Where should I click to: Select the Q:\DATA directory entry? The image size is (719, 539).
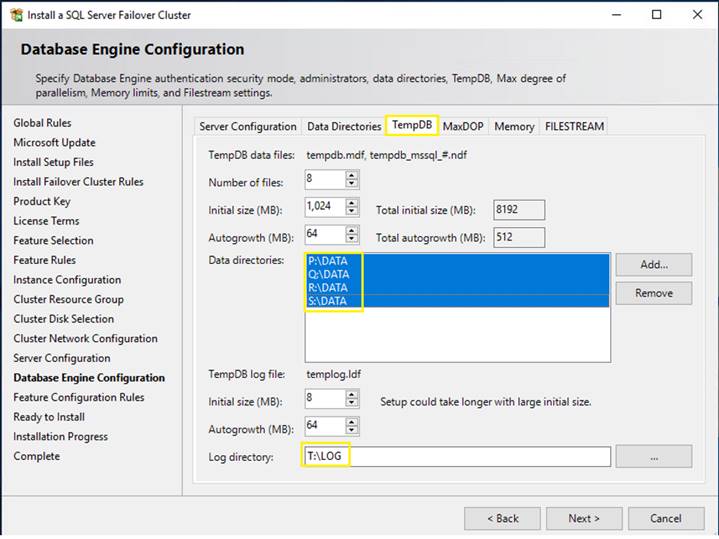tap(457, 274)
